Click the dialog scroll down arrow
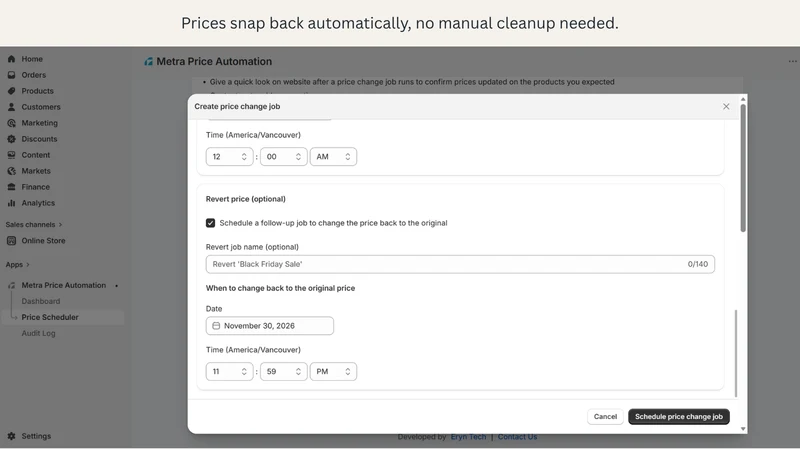This screenshot has width=800, height=450. 743,429
